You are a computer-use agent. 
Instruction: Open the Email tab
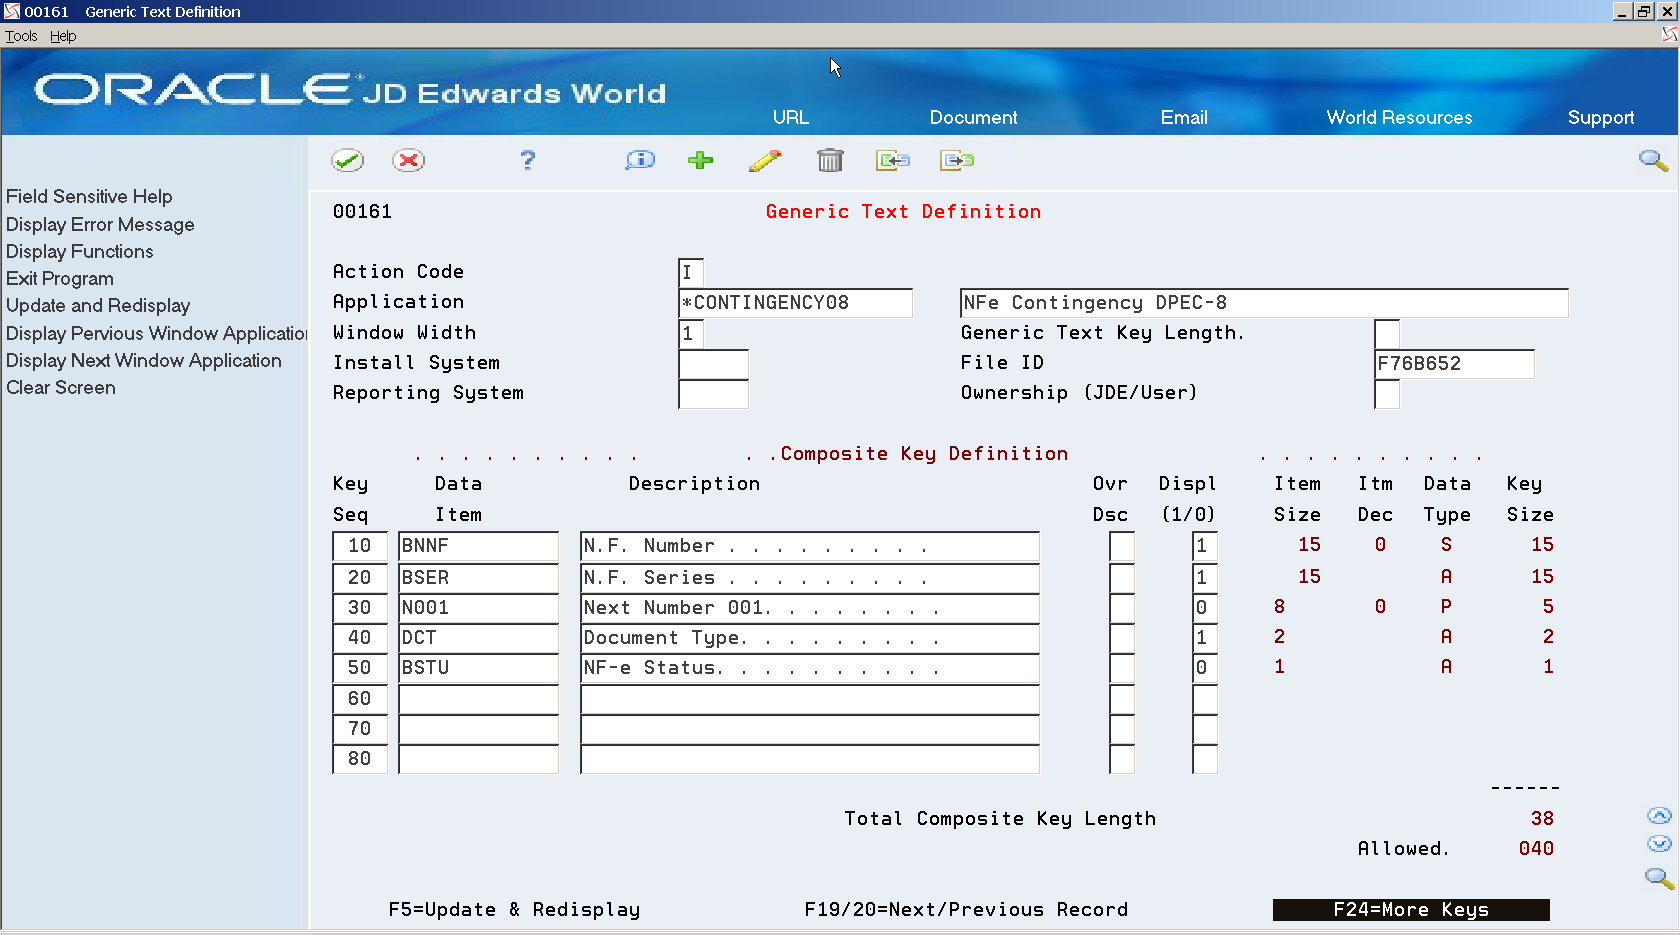click(x=1184, y=117)
